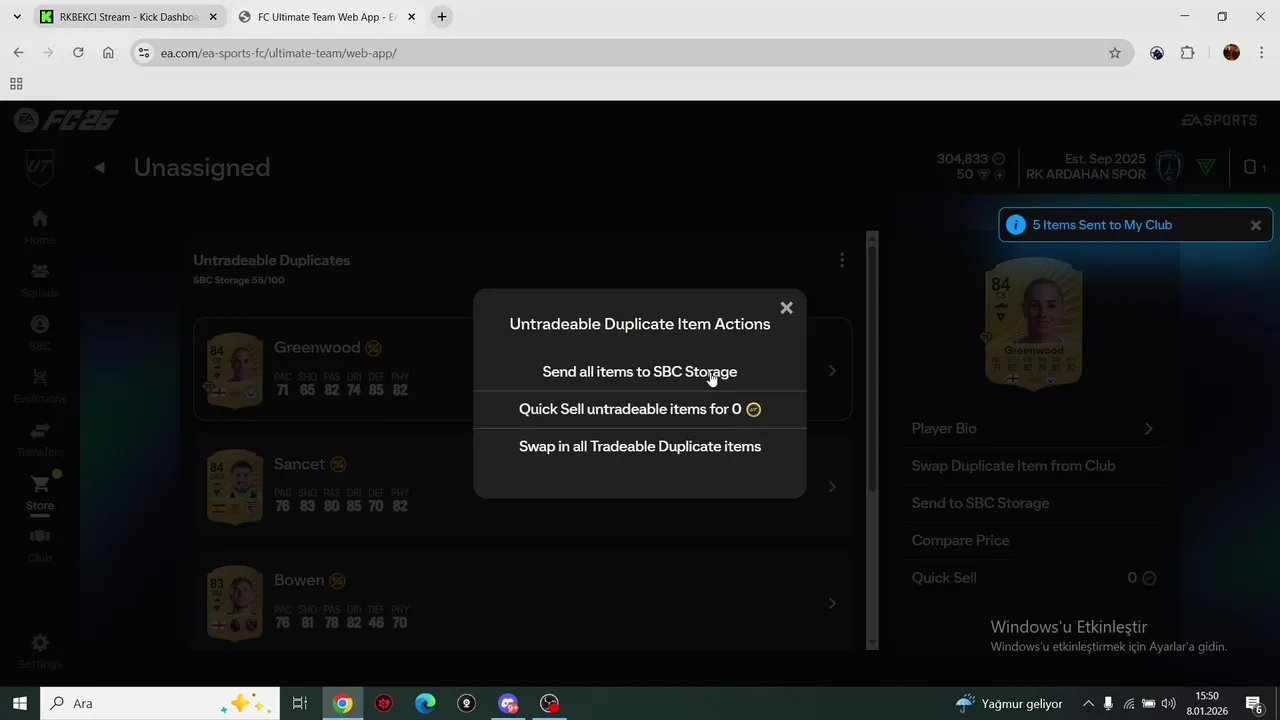Select the Bowen 83 player card
1280x720 pixels.
click(x=235, y=603)
